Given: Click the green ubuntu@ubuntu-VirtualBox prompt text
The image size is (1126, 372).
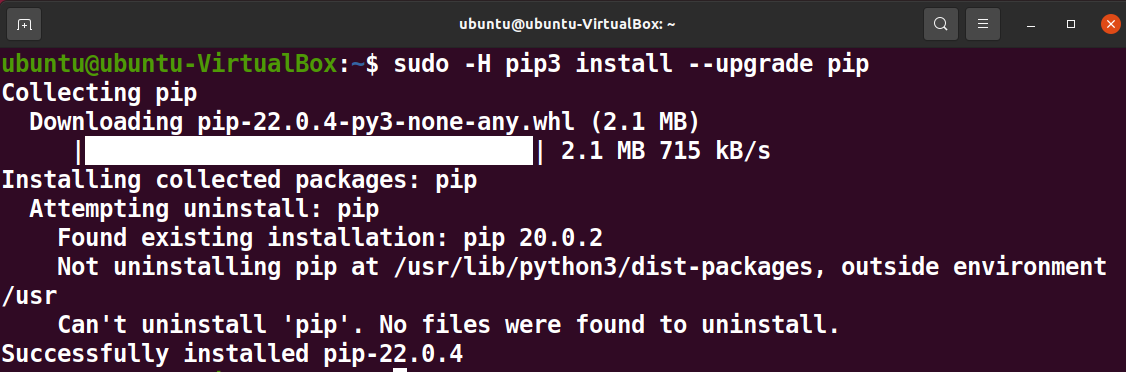Looking at the screenshot, I should point(169,65).
